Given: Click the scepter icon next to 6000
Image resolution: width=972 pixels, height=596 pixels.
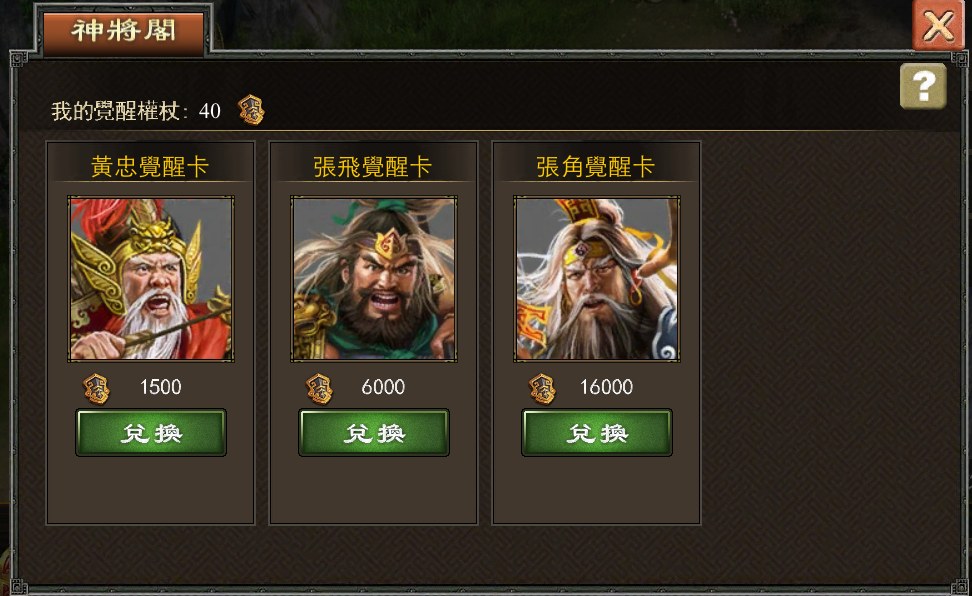Looking at the screenshot, I should point(320,389).
